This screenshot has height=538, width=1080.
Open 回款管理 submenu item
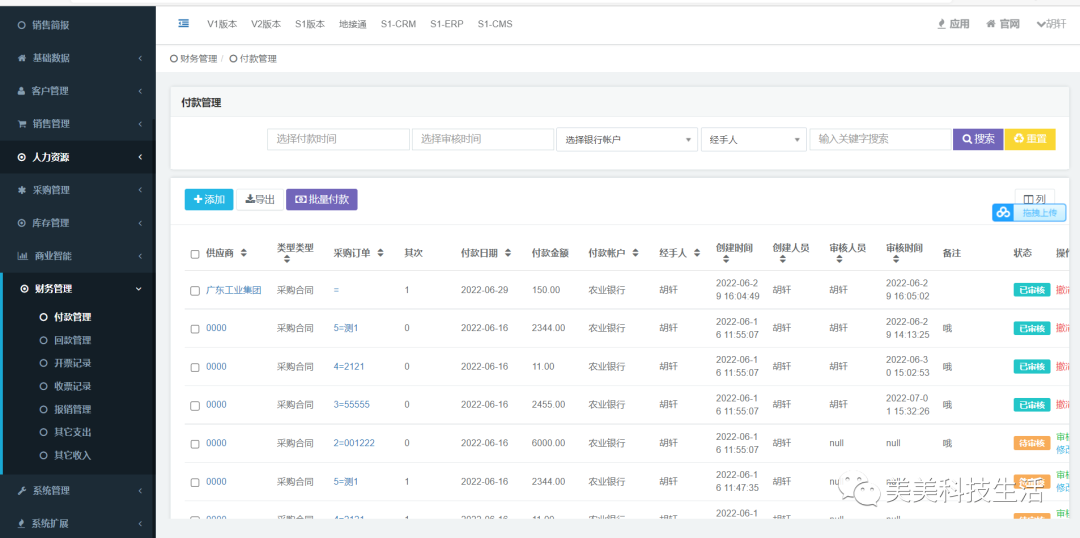pos(72,340)
